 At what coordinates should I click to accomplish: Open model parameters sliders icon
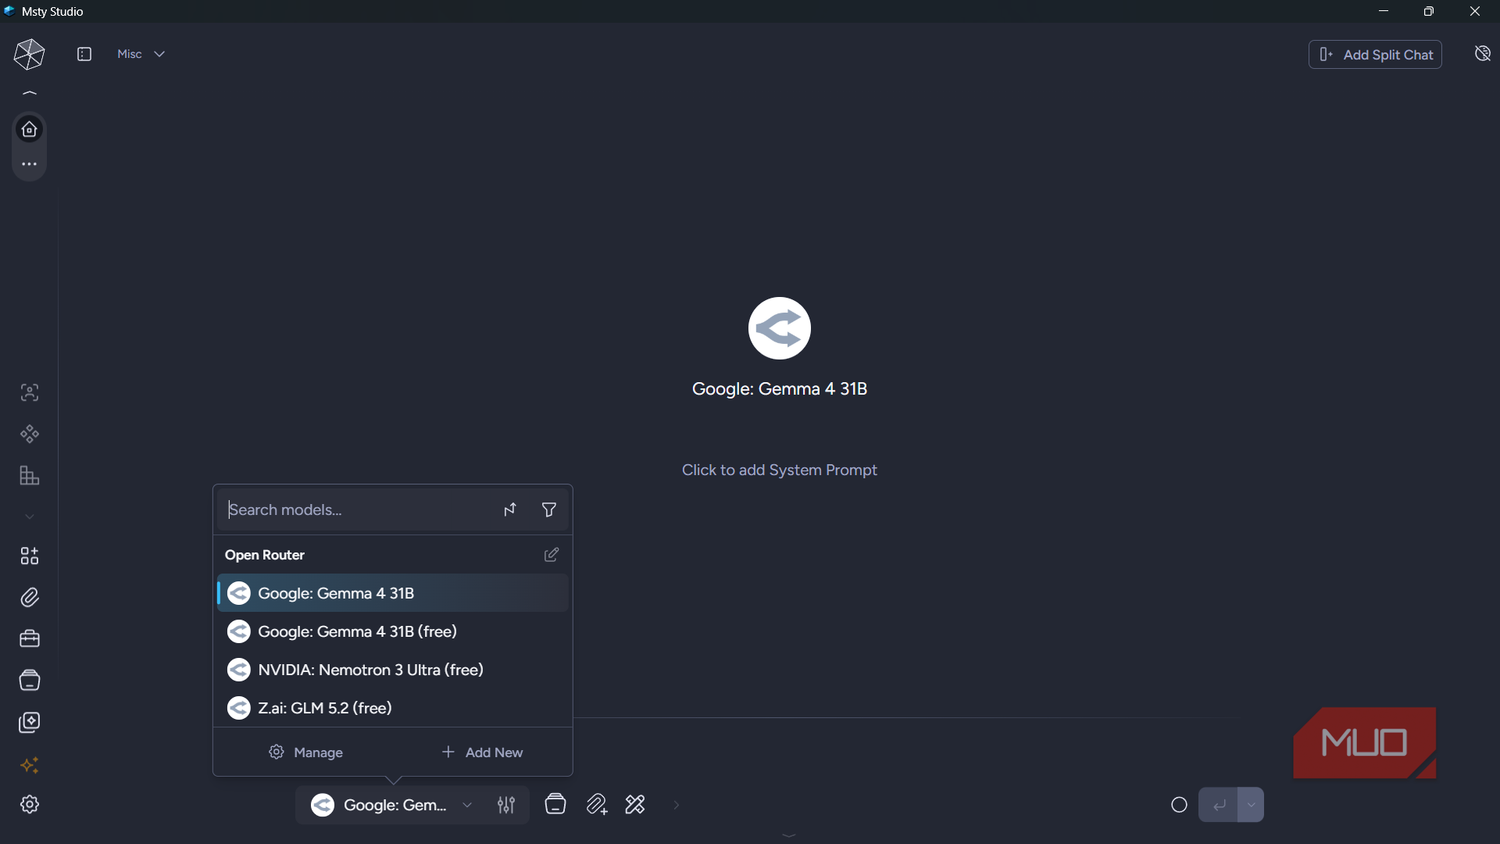(x=506, y=805)
